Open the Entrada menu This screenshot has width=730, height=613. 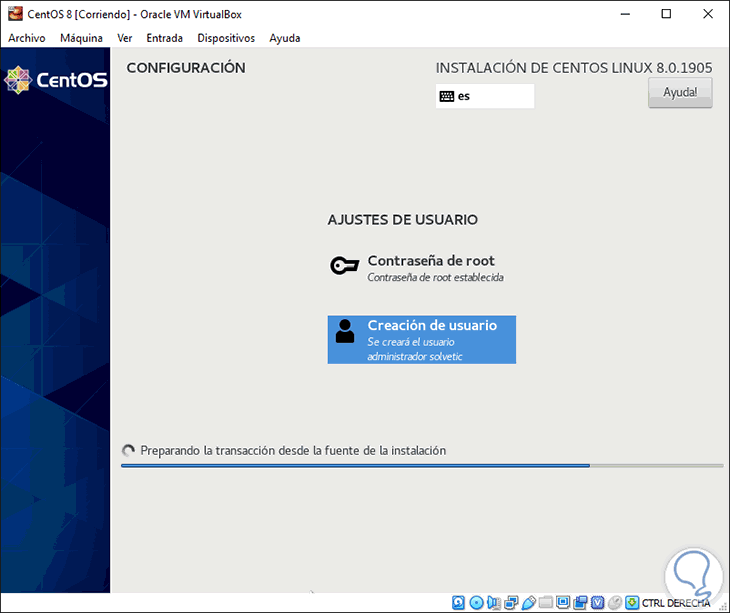point(164,38)
